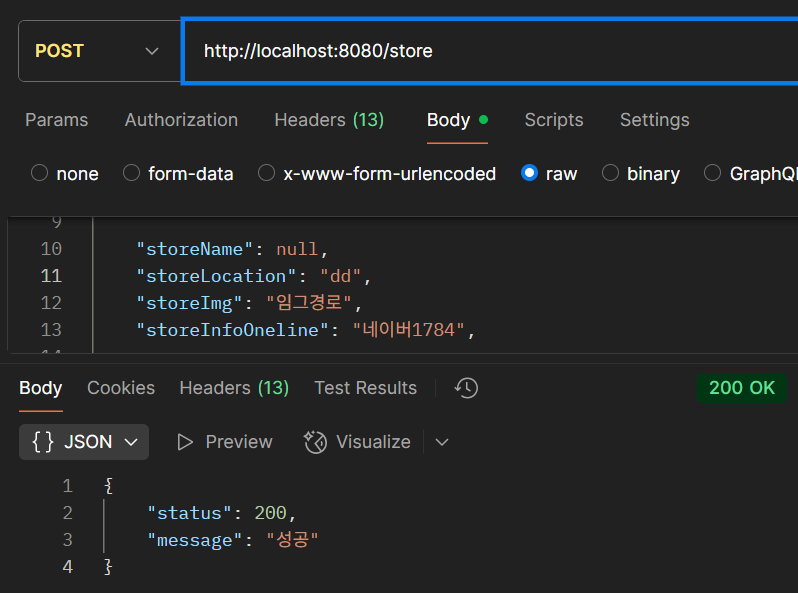The width and height of the screenshot is (798, 593).
Task: Click the 200 OK status badge
Action: click(742, 388)
